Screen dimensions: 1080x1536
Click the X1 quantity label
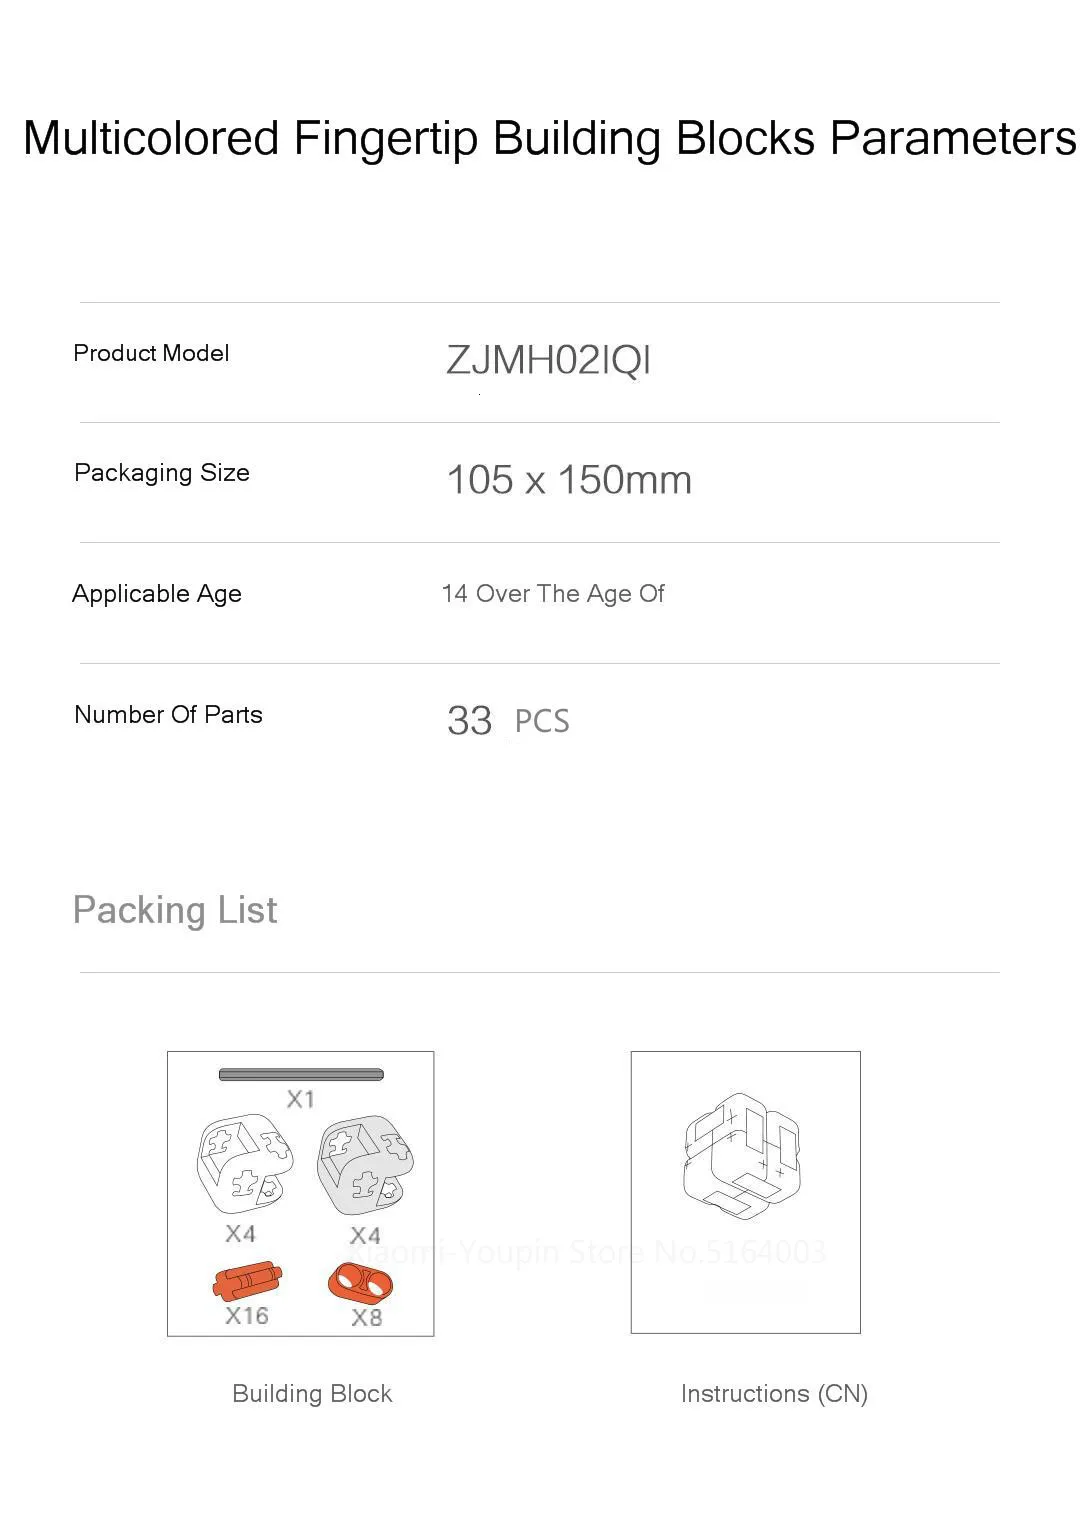300,1100
